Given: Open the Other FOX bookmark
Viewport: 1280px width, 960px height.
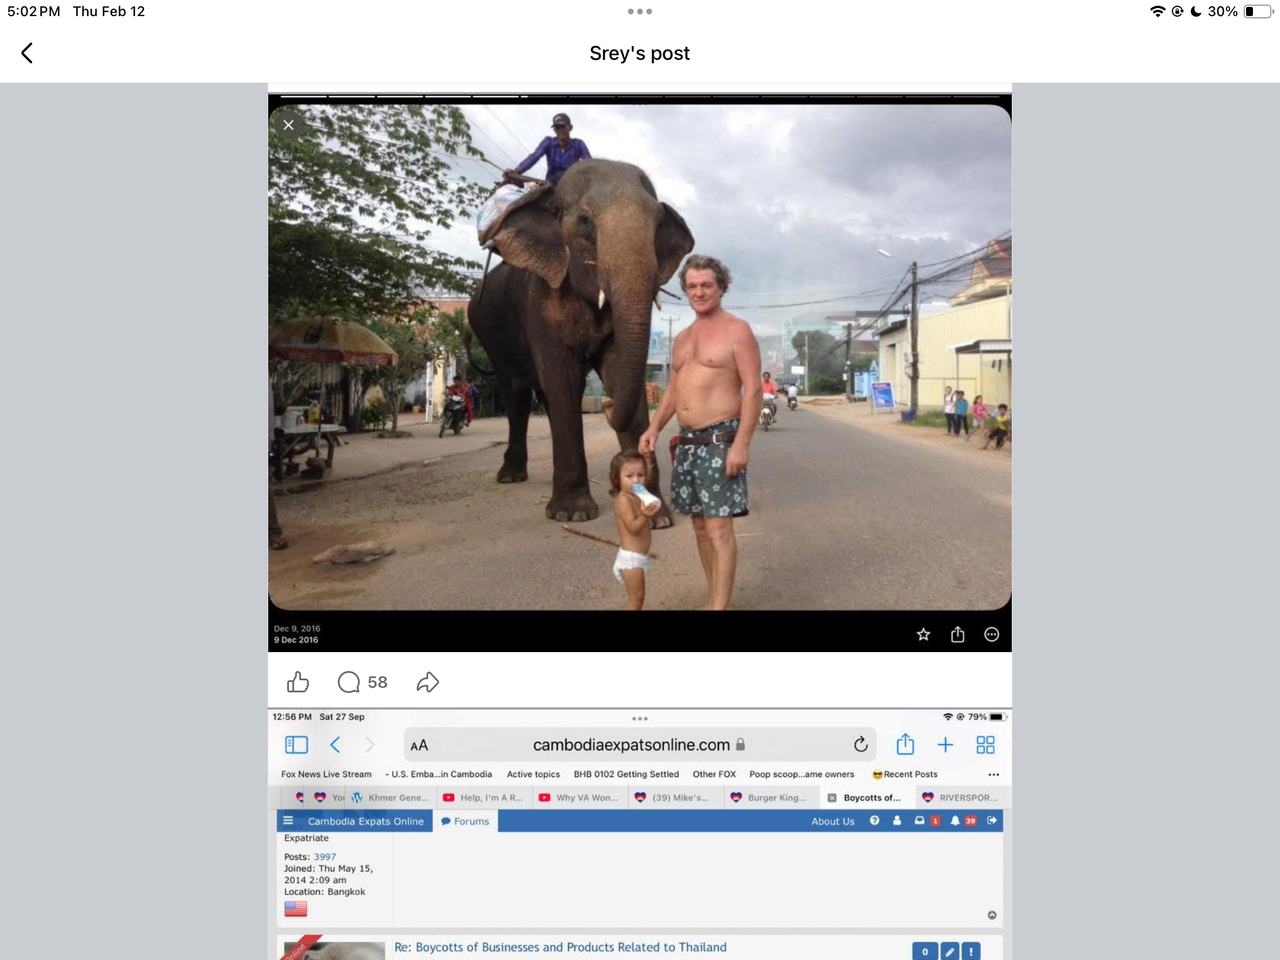Looking at the screenshot, I should pos(714,774).
